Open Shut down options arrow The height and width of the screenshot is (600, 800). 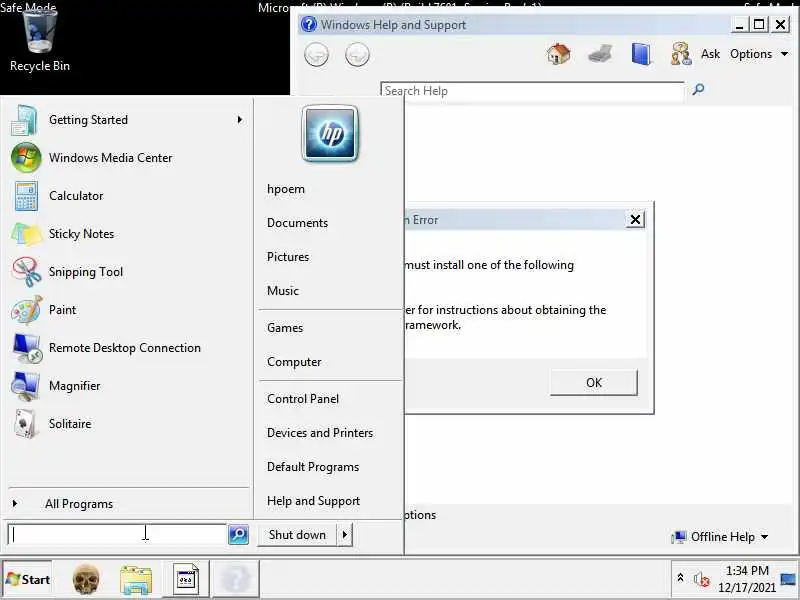tap(345, 535)
